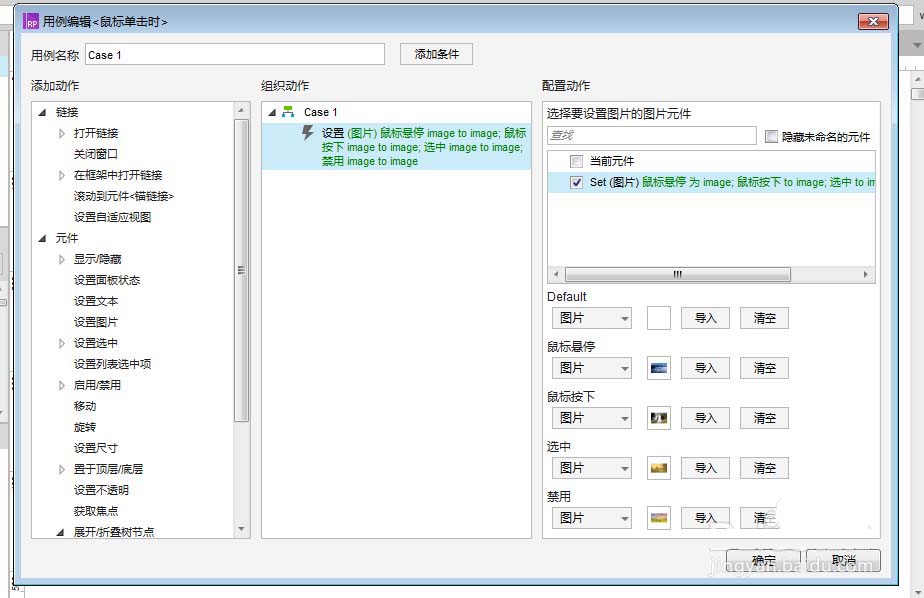Screen dimensions: 924x598
Task: Clear the 鼠标悬停 state image
Action: pos(764,368)
